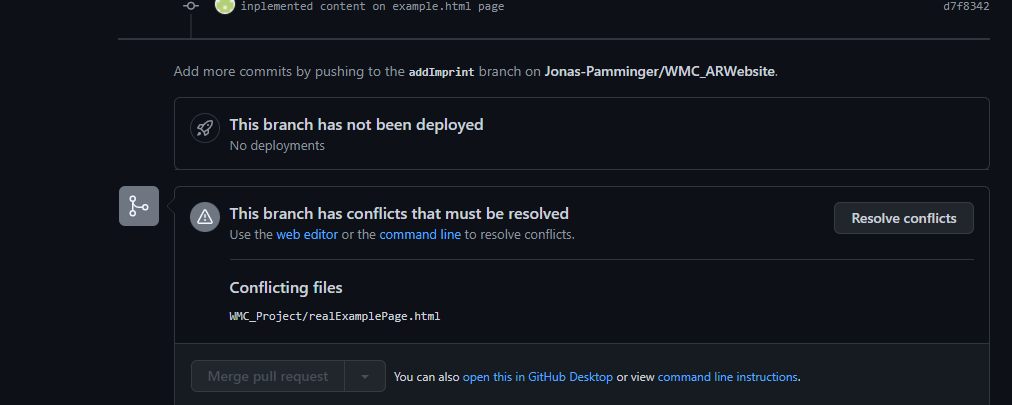Click the No deployments text
This screenshot has height=405, width=1012.
(277, 146)
